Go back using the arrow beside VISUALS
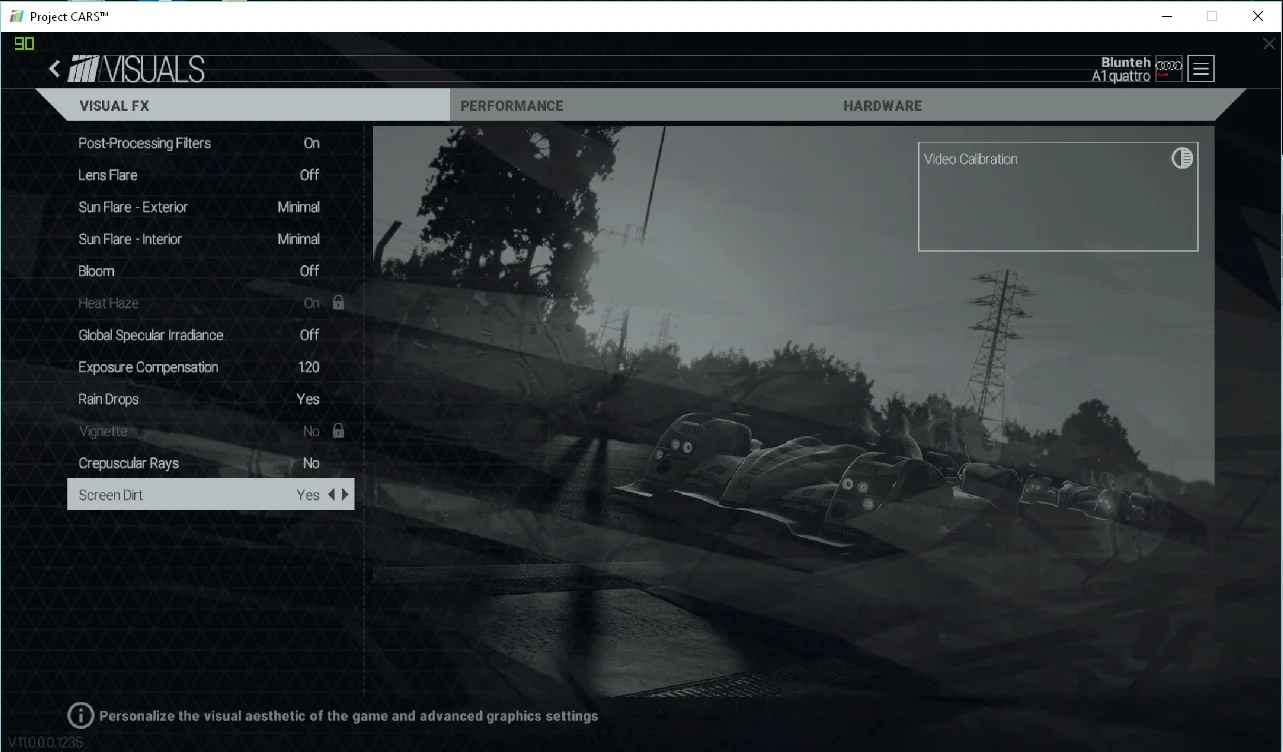Viewport: 1283px width, 752px height. pyautogui.click(x=55, y=69)
